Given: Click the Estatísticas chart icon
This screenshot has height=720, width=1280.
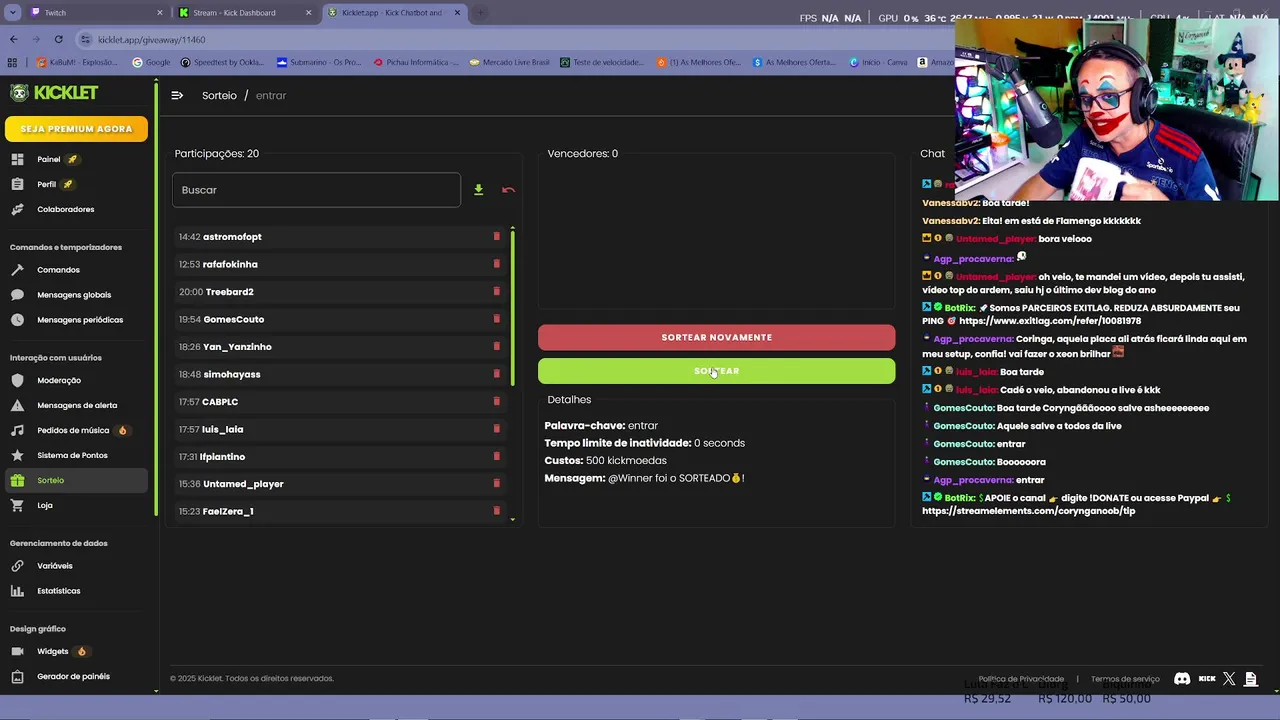Looking at the screenshot, I should [17, 591].
